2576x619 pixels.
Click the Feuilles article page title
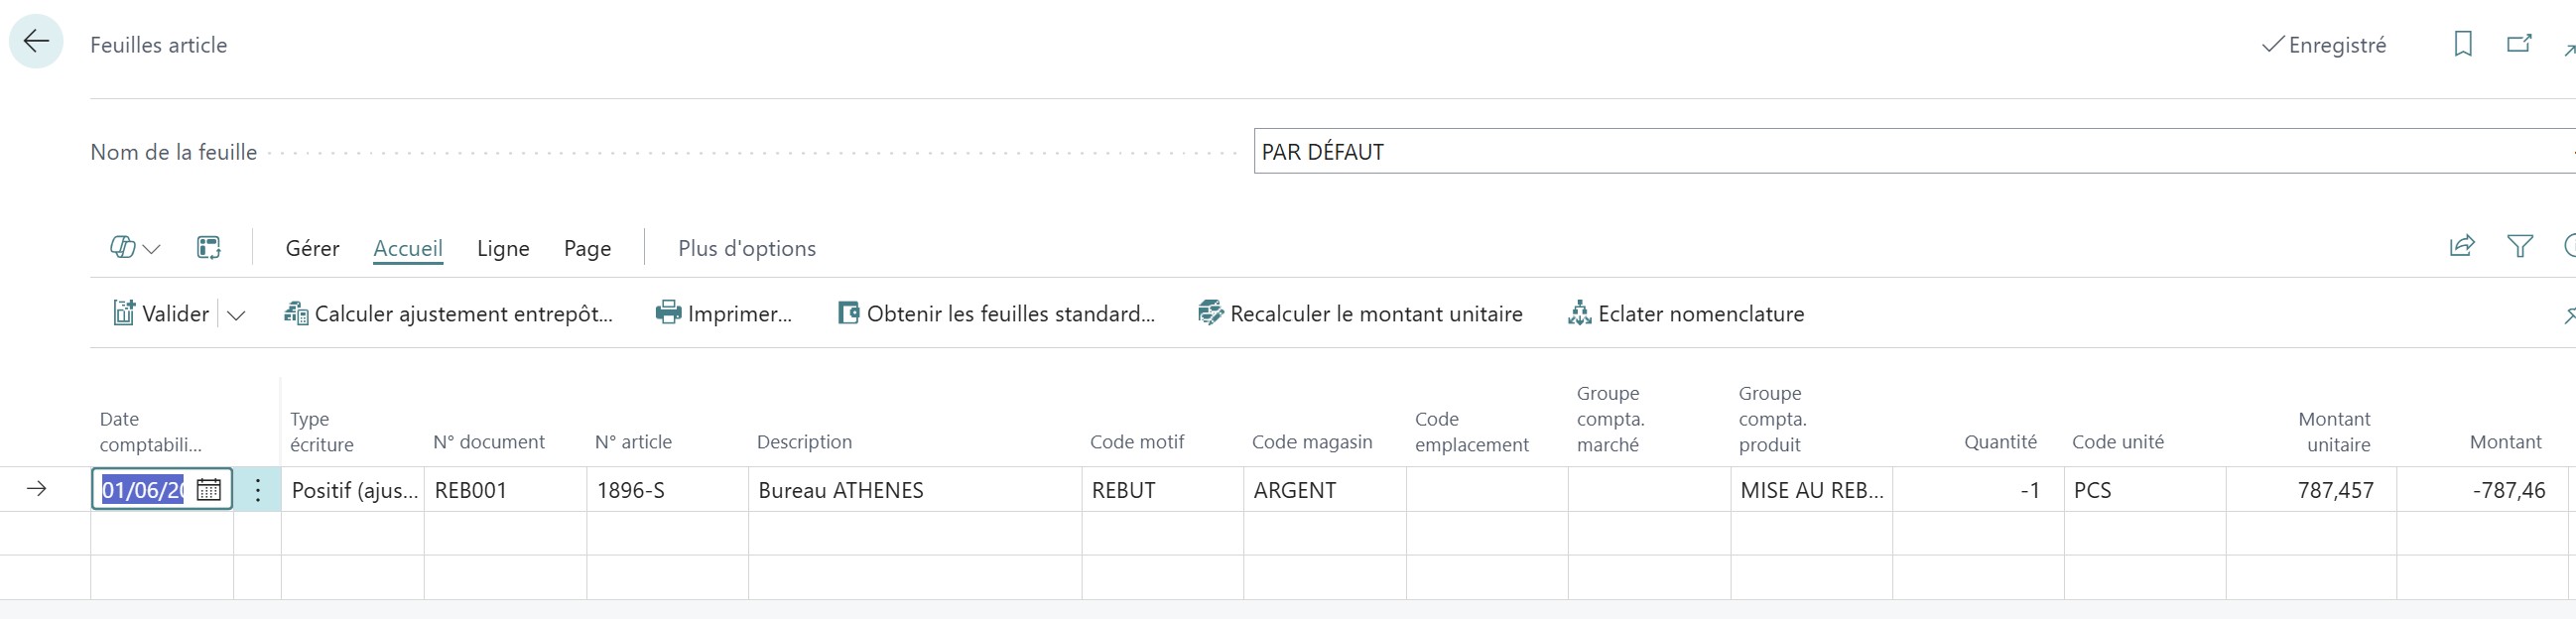(x=158, y=45)
